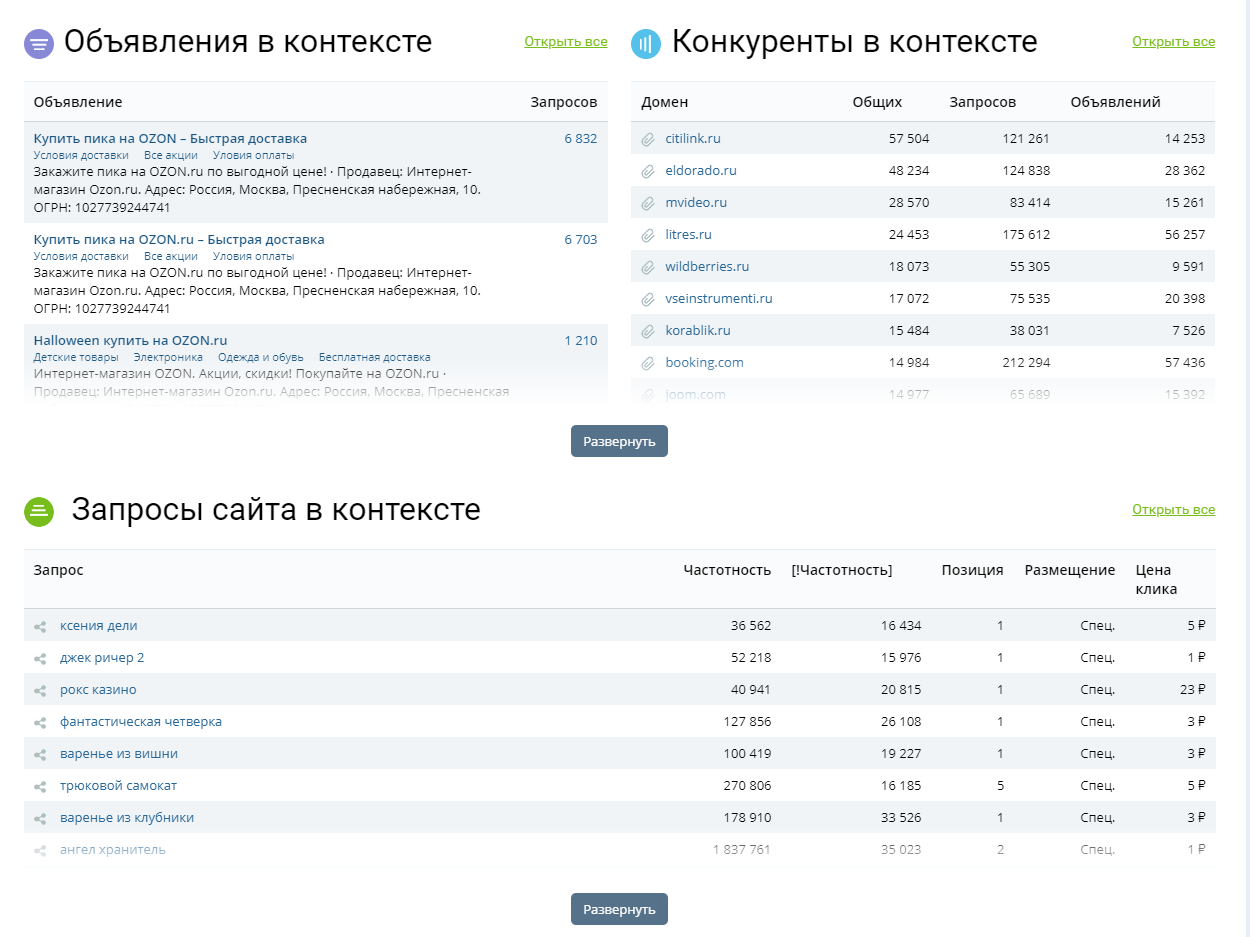The height and width of the screenshot is (937, 1250).
Task: Click paperclip icon next to booking.com
Action: coord(648,363)
